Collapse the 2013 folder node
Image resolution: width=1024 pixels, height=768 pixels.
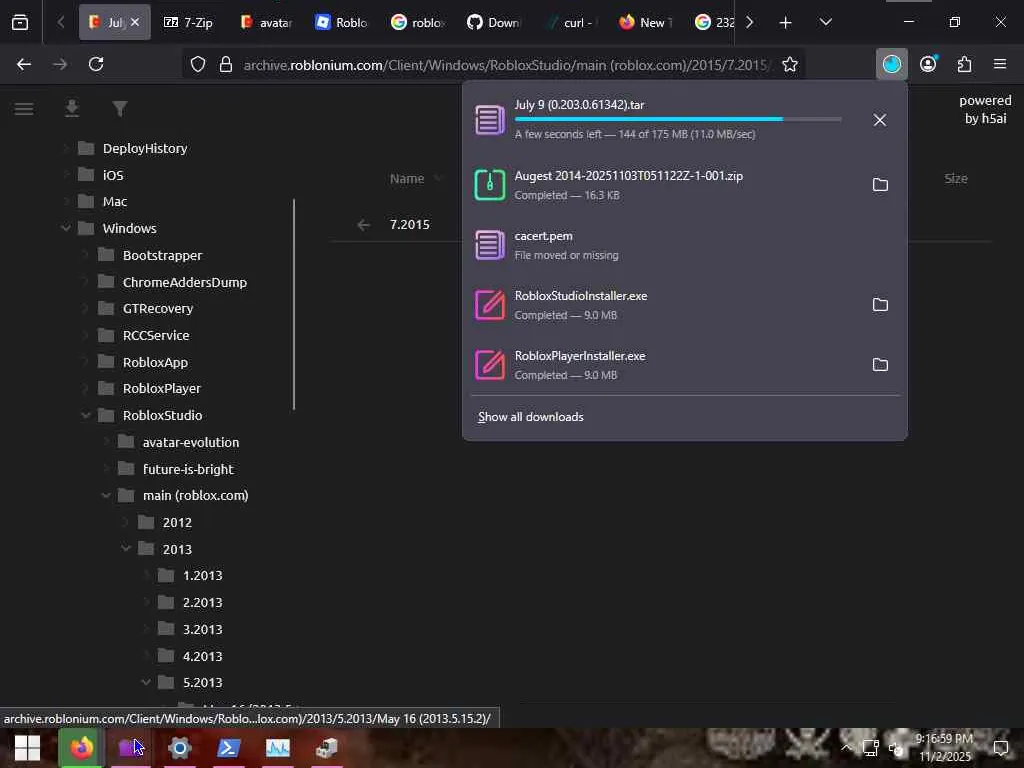coord(126,549)
